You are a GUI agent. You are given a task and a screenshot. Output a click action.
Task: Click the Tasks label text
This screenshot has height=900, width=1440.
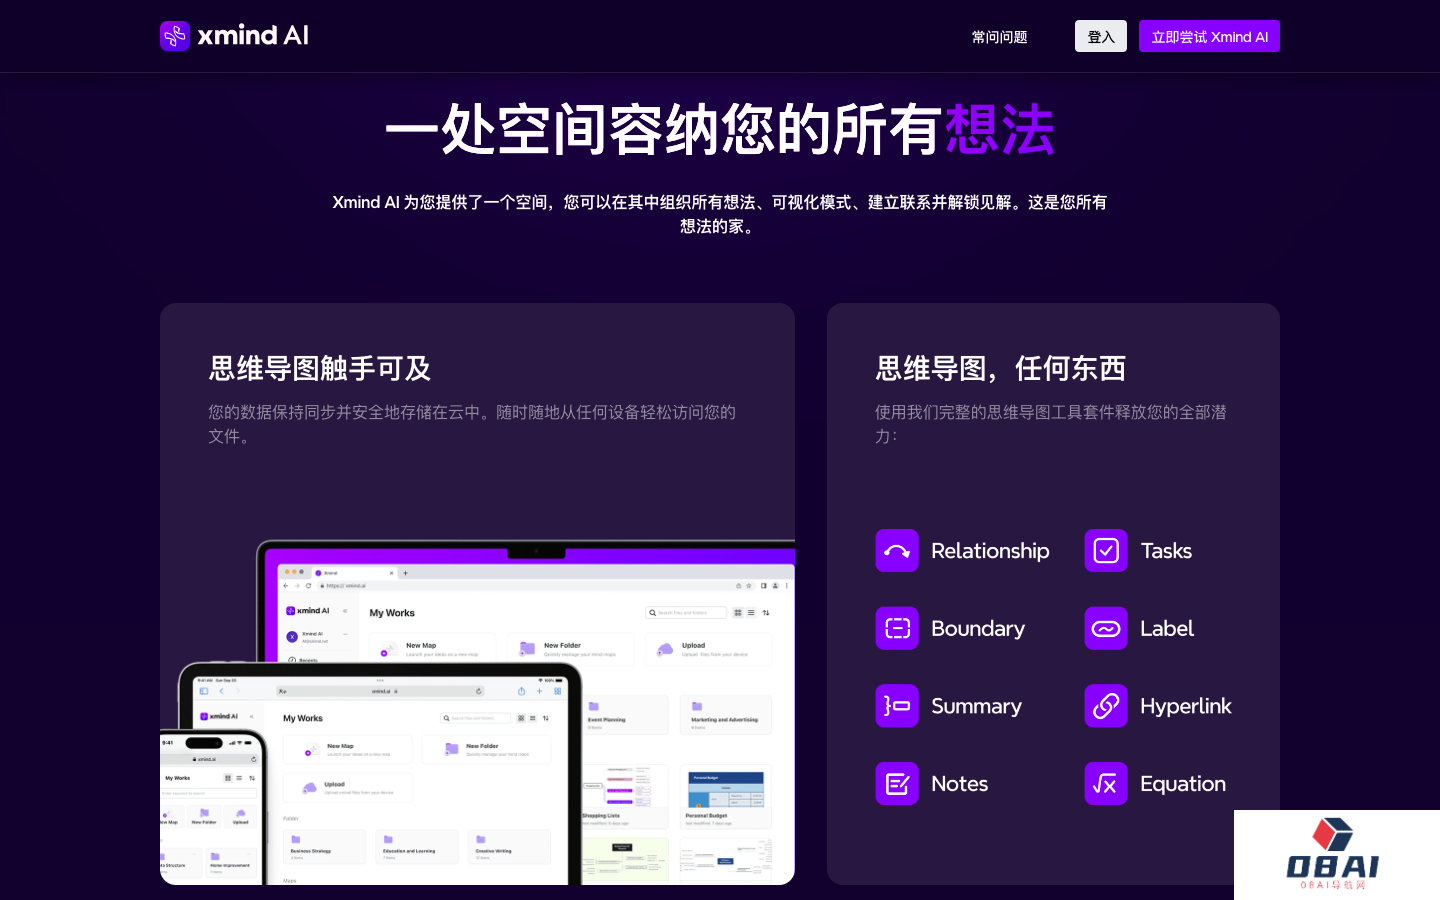coord(1166,551)
